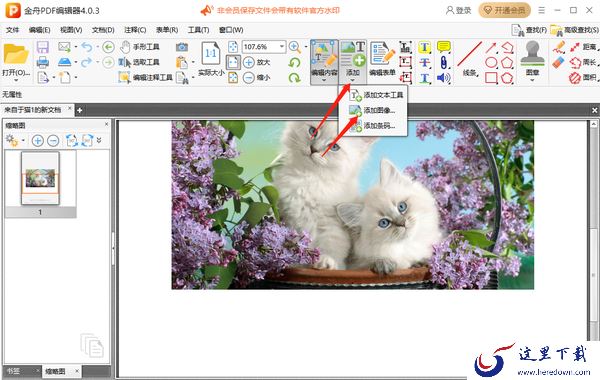Select the Area (面积) measuring tool

coord(583,78)
